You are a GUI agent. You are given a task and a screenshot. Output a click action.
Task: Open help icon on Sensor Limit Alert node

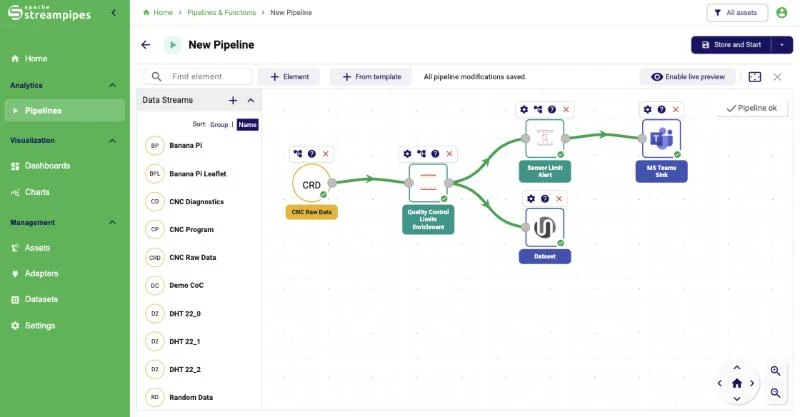552,109
